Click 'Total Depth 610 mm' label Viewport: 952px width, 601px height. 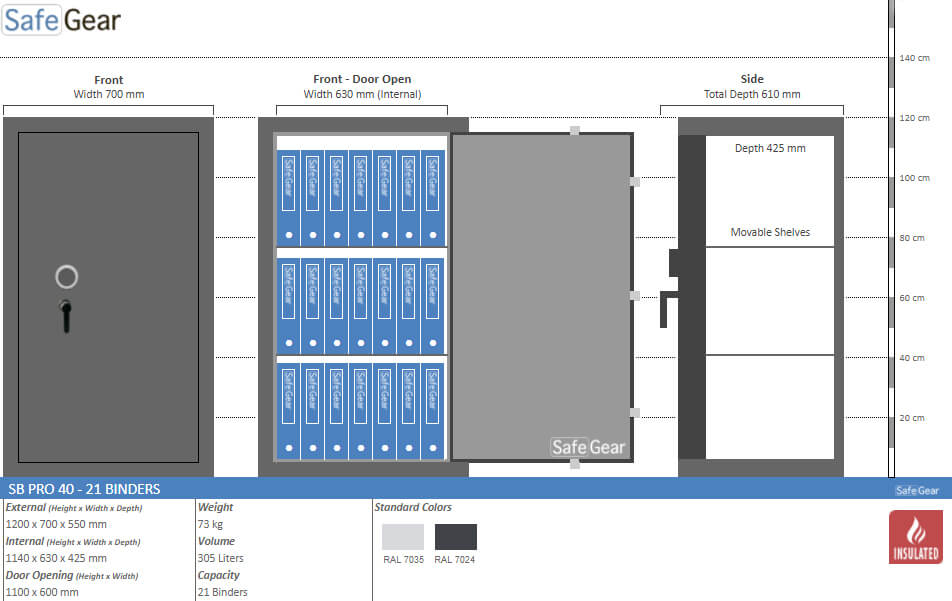click(x=752, y=94)
